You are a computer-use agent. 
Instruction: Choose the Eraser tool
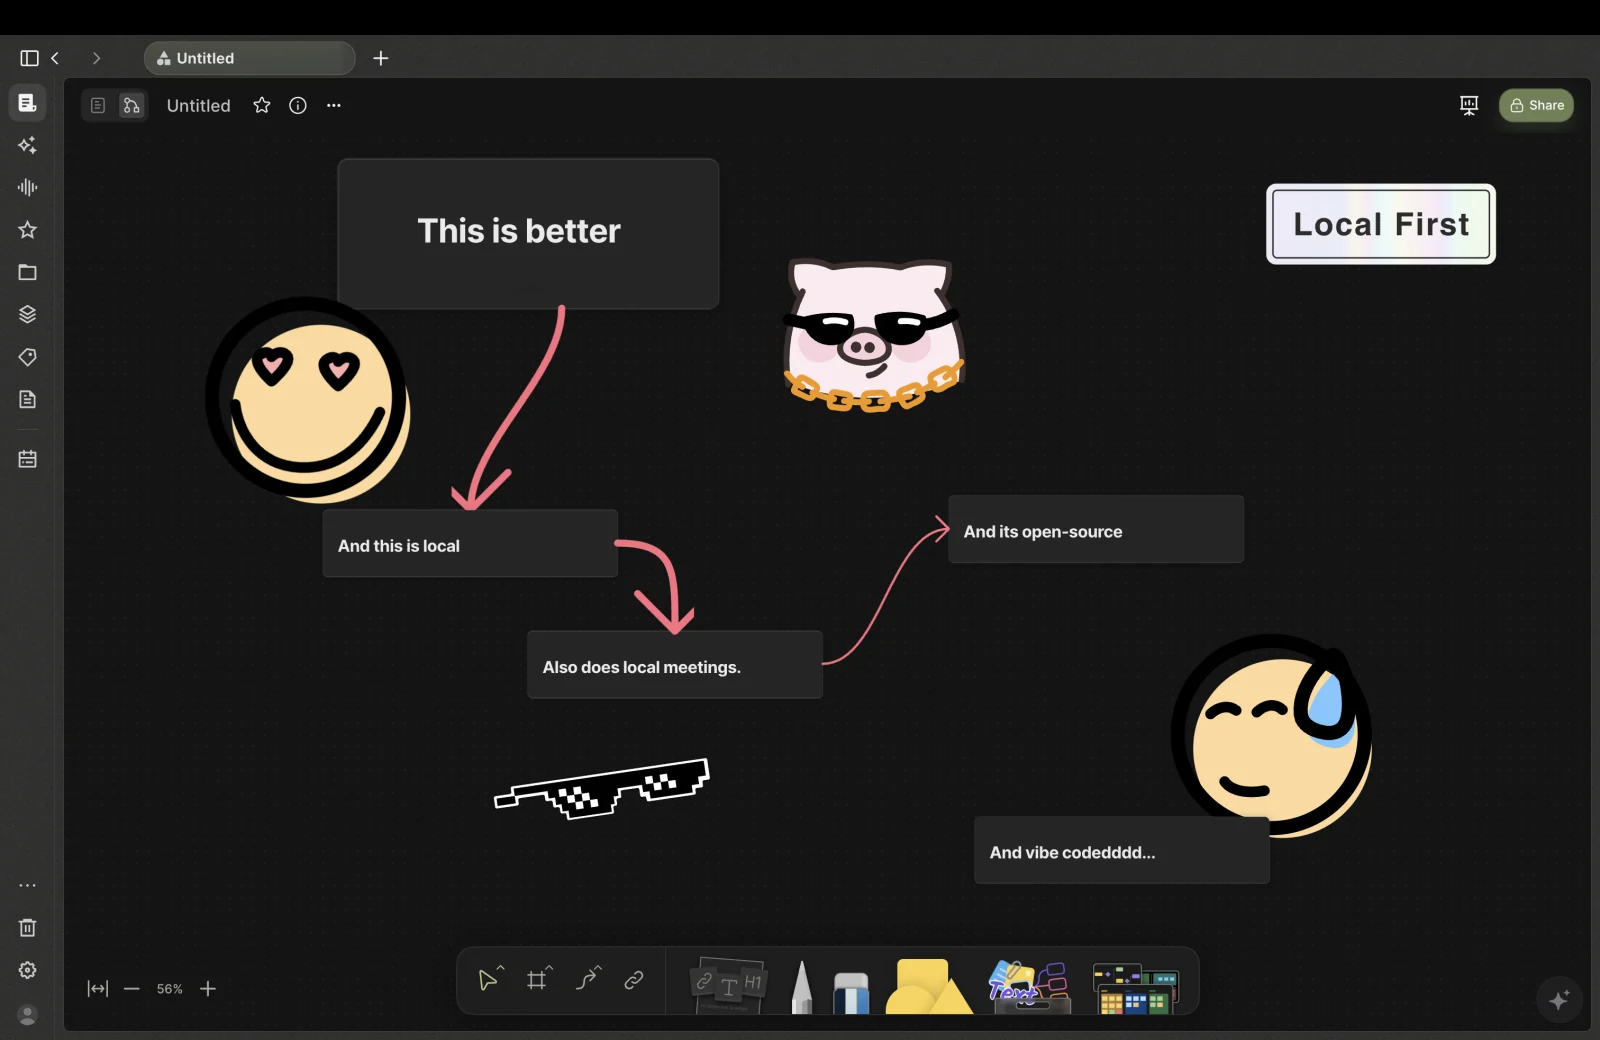(x=851, y=991)
